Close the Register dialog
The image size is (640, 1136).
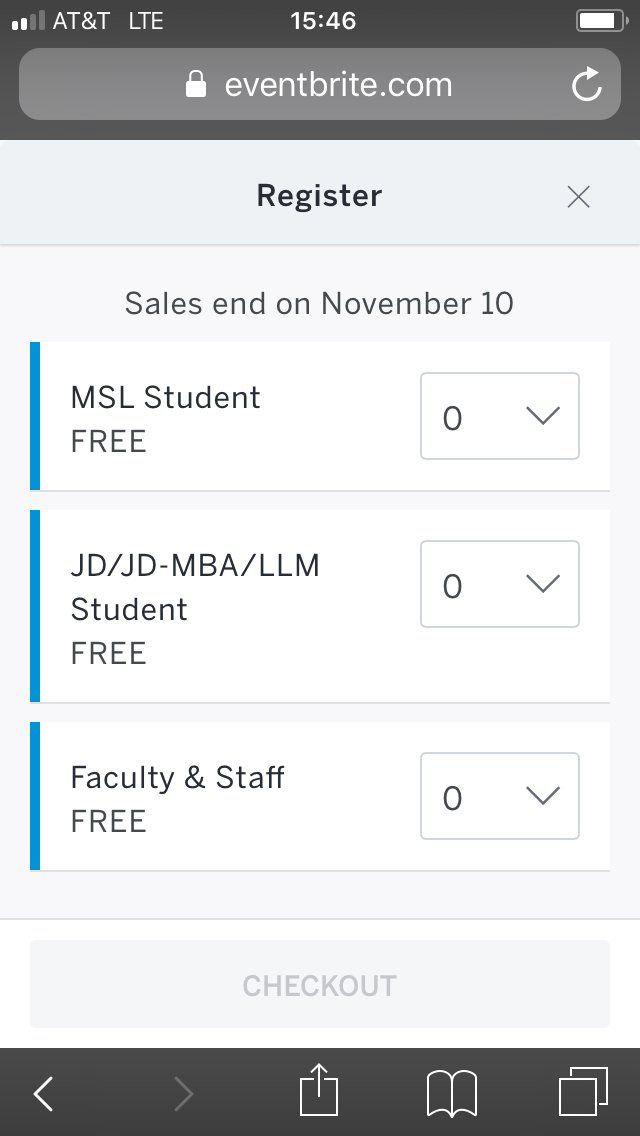coord(578,197)
